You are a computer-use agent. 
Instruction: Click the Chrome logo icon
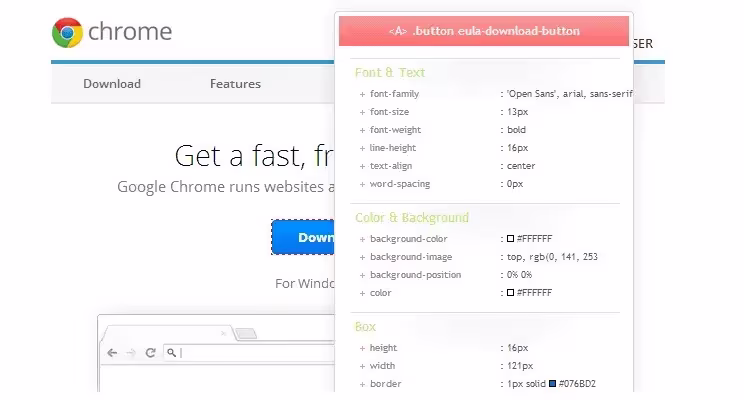pos(67,32)
